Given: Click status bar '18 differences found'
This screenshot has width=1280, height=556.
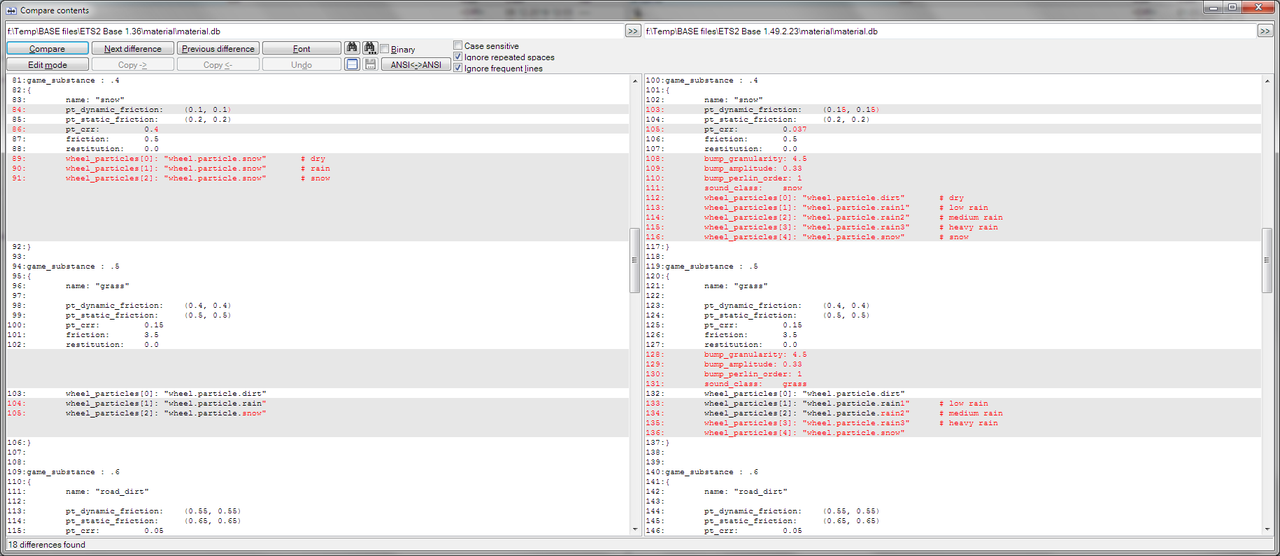Looking at the screenshot, I should click(46, 545).
